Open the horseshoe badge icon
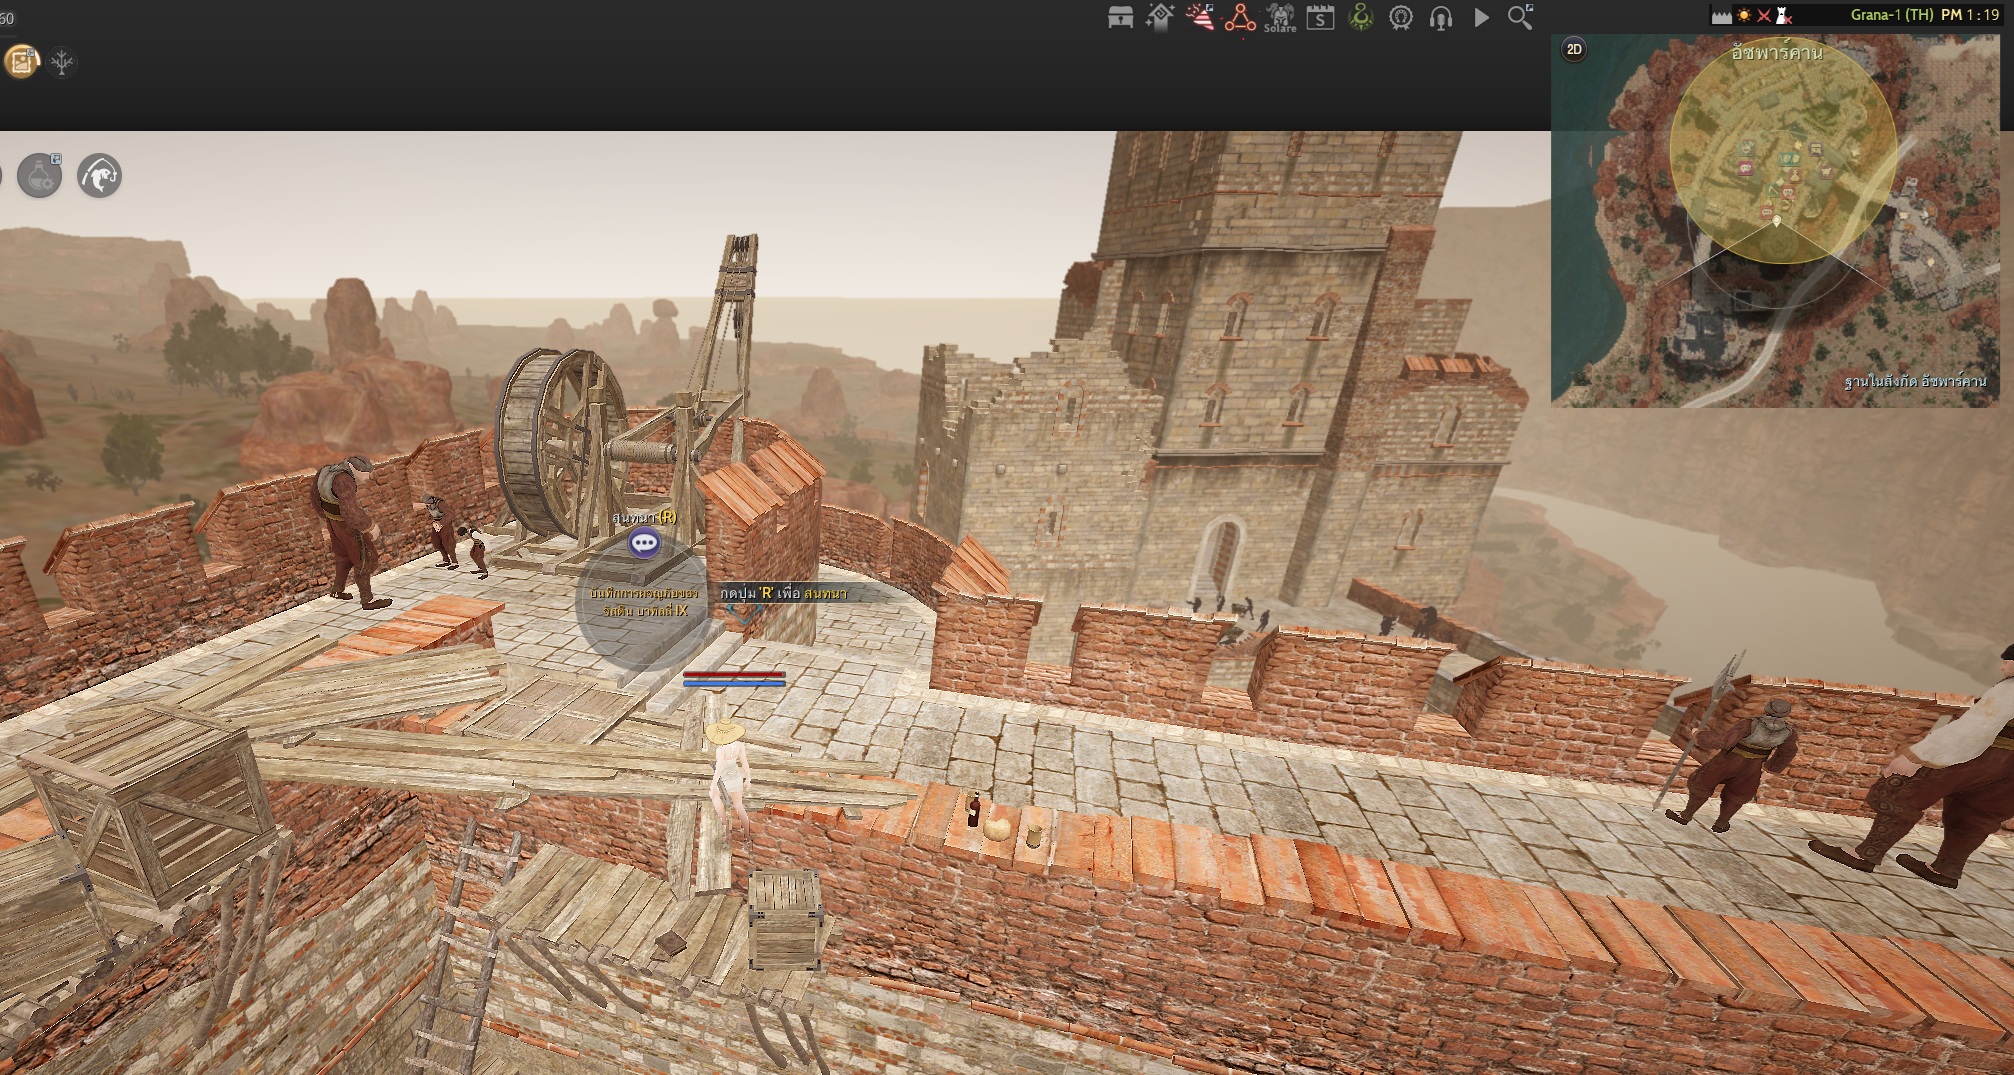 1401,18
